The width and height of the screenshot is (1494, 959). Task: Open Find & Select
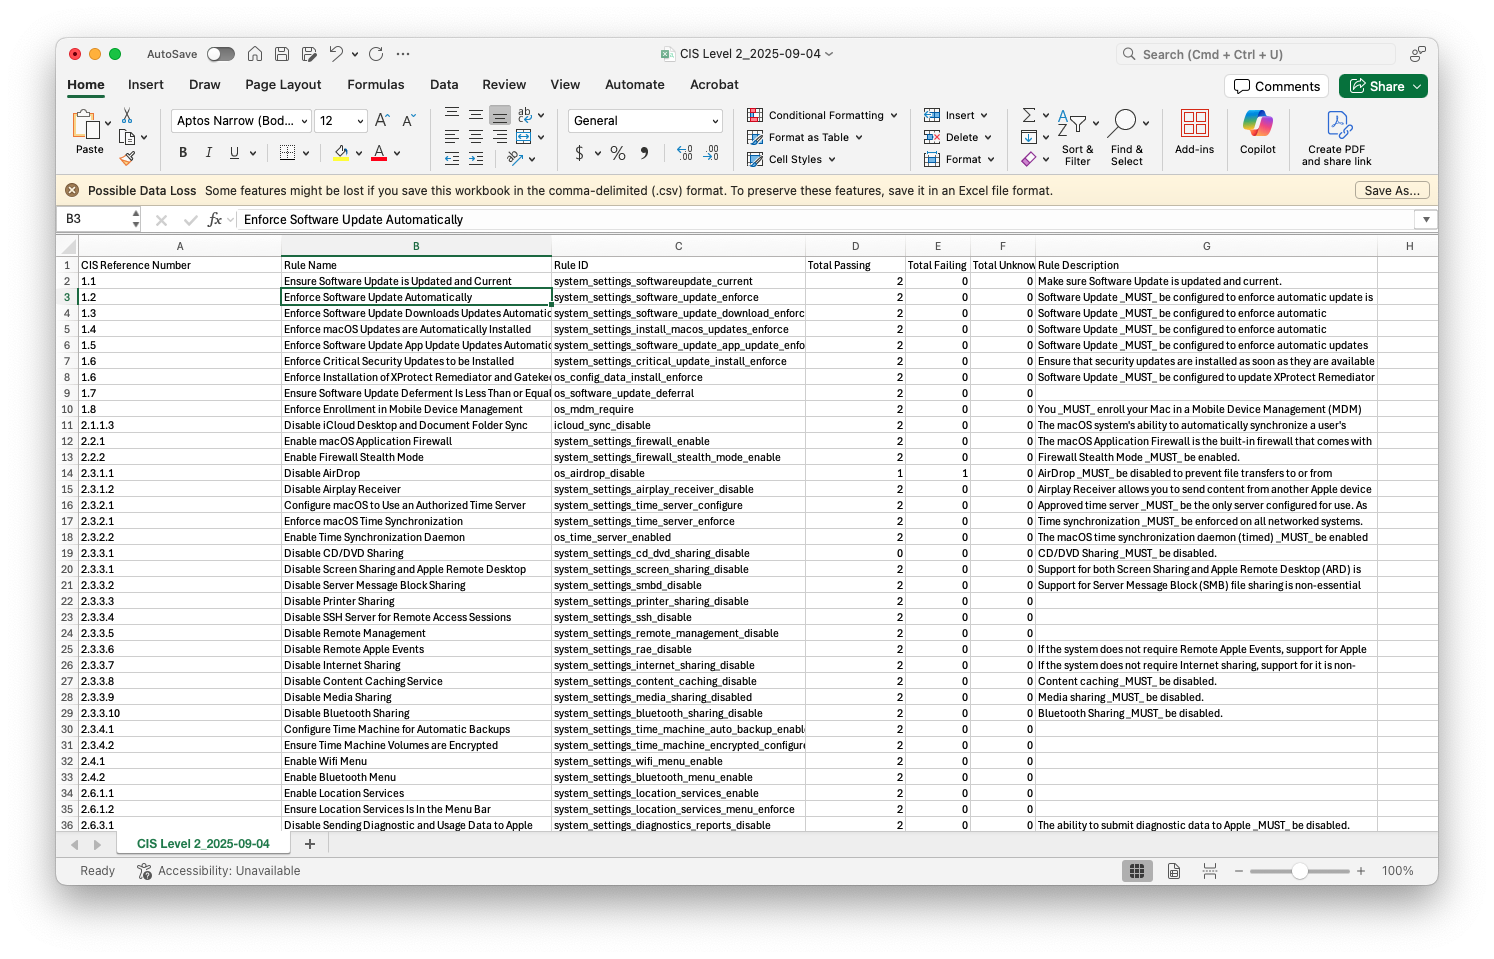pyautogui.click(x=1126, y=138)
